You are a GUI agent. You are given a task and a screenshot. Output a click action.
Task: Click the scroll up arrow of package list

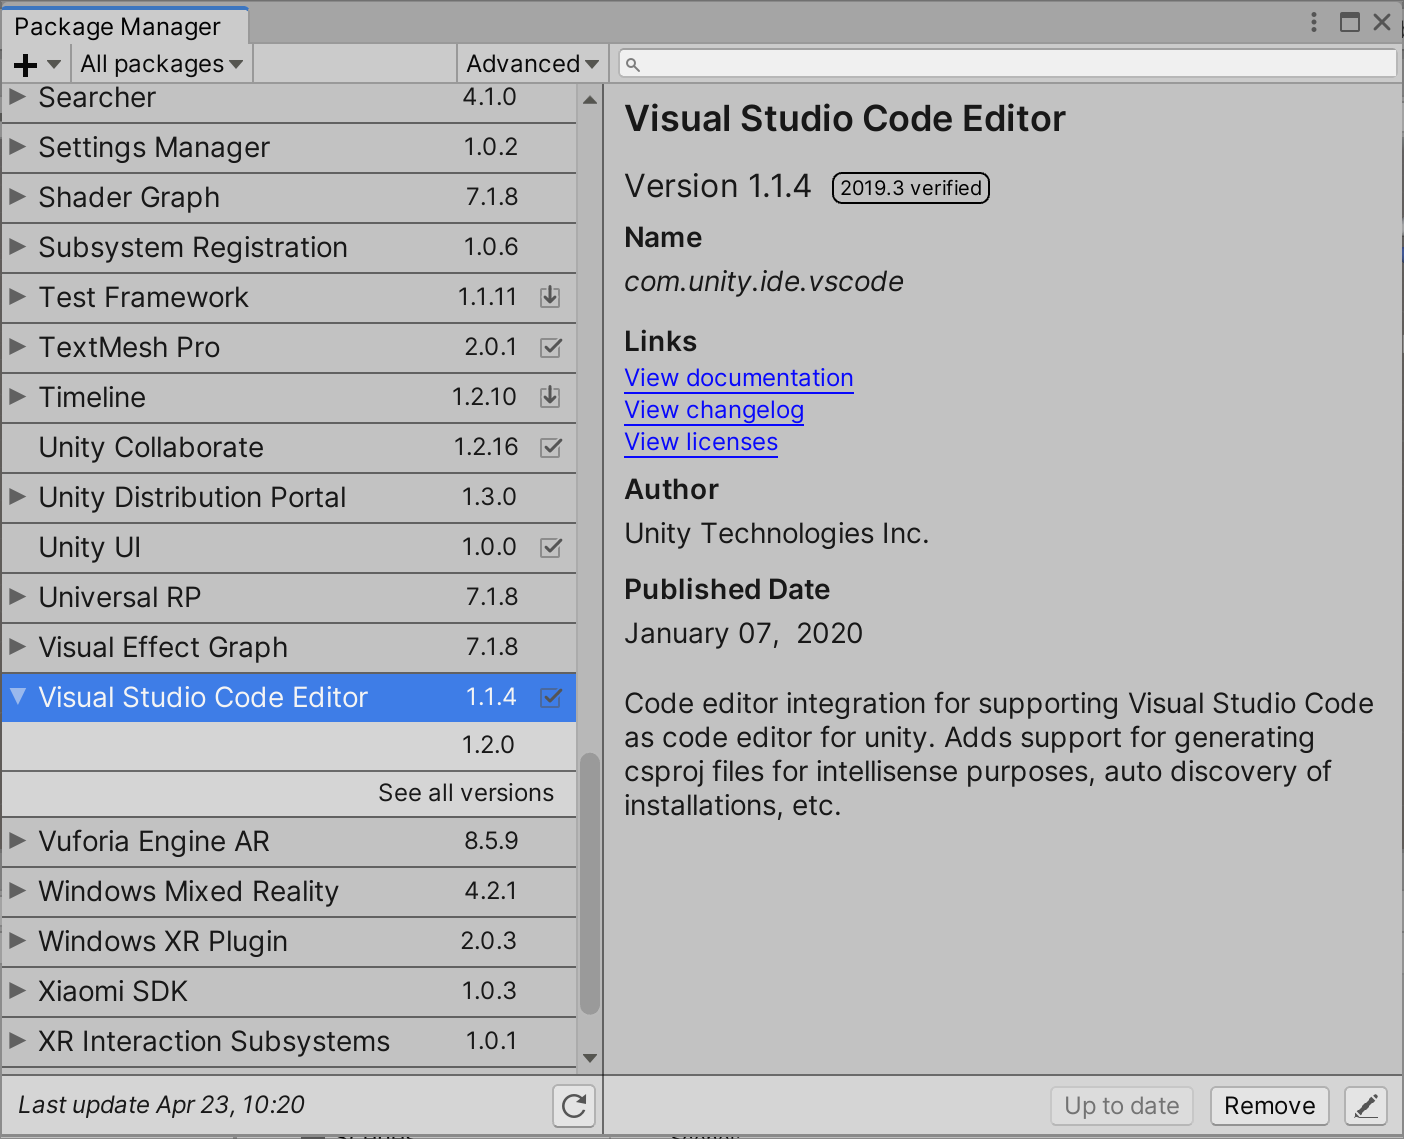[x=590, y=99]
